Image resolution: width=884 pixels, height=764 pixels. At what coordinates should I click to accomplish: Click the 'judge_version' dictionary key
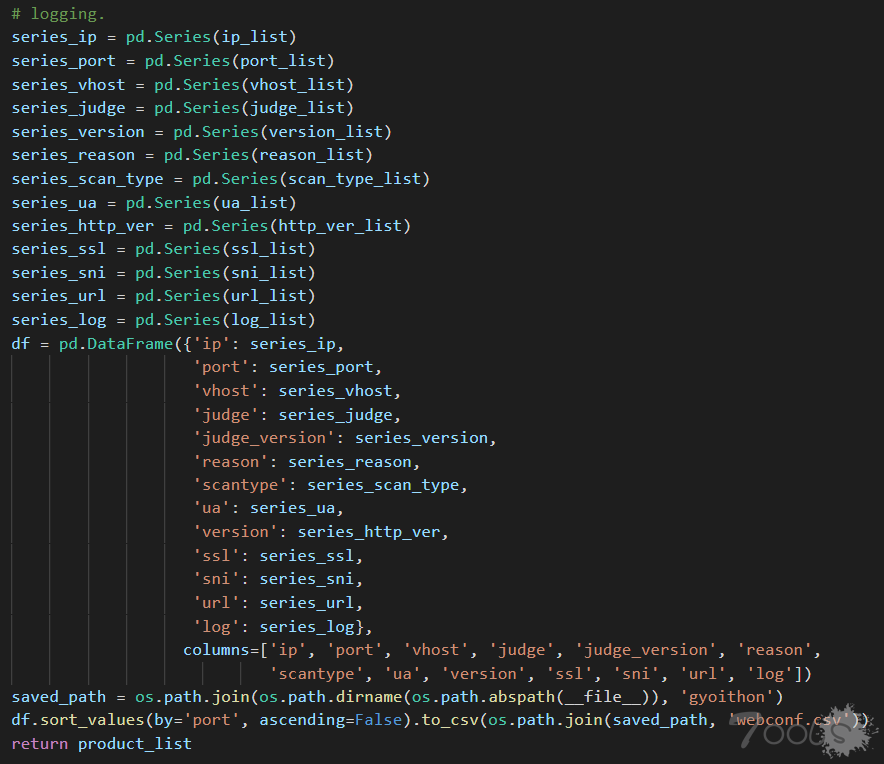[264, 438]
